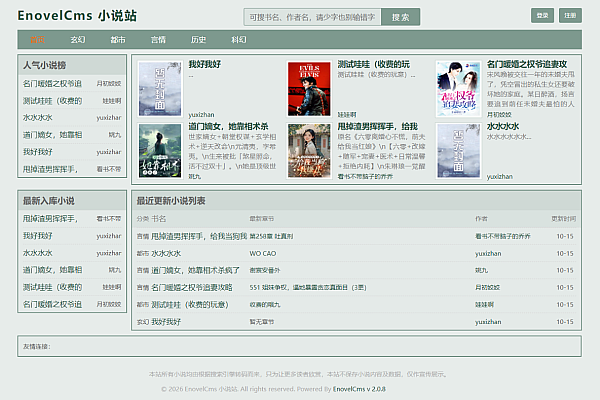600x400 pixels.
Task: Open latest chapter 第258章 in the update list
Action: (271, 237)
